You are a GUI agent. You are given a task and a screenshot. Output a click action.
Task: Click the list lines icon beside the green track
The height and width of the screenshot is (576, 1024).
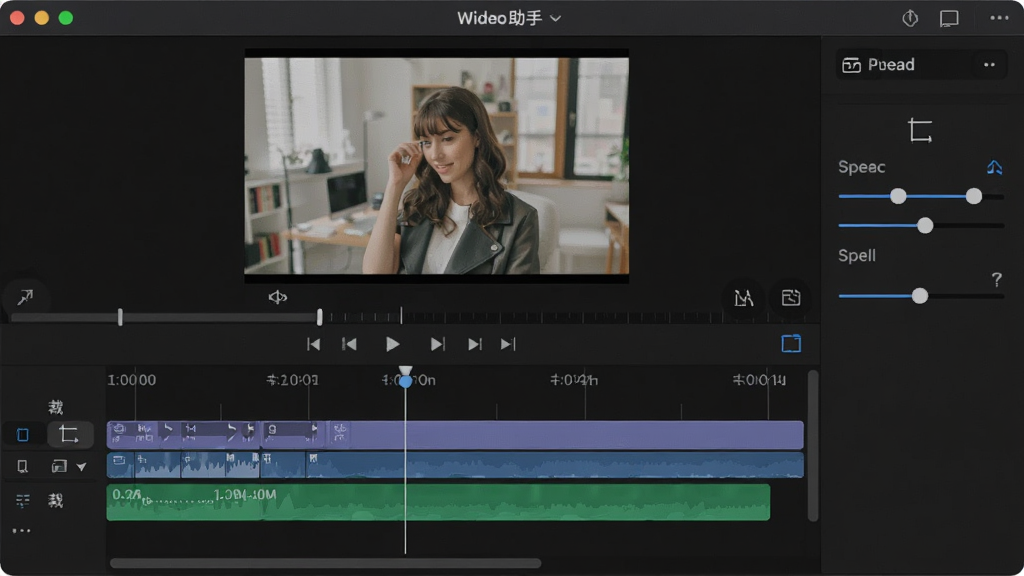coord(23,501)
